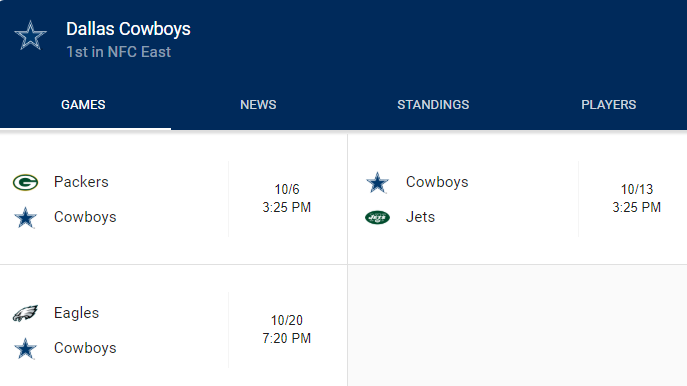Click the 1st in NFC East subtitle
The width and height of the screenshot is (687, 386).
tap(118, 52)
